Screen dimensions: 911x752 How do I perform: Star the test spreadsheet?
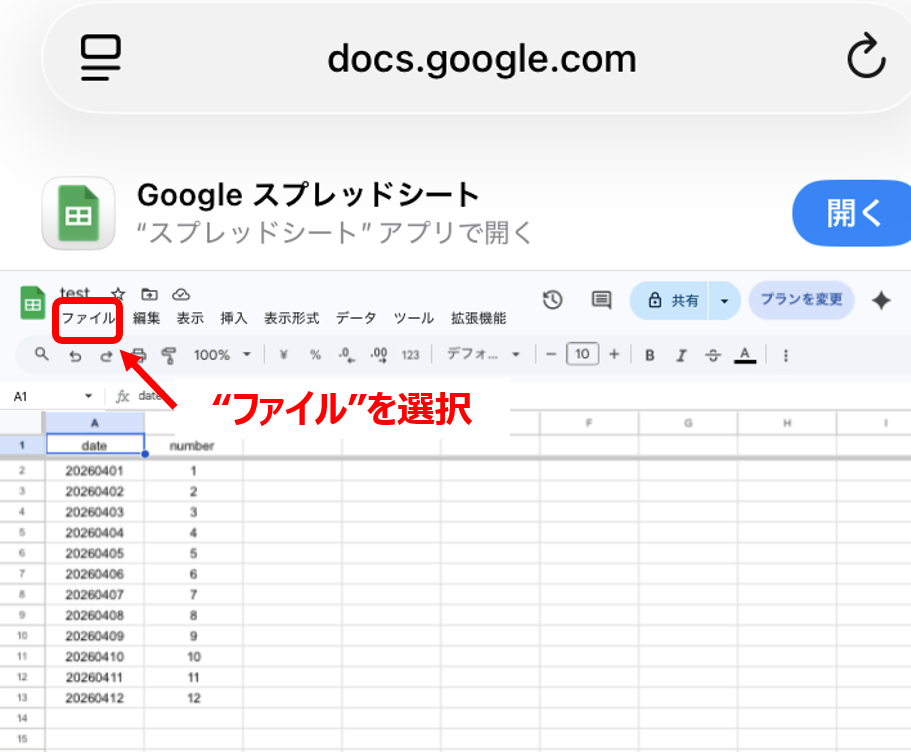119,293
